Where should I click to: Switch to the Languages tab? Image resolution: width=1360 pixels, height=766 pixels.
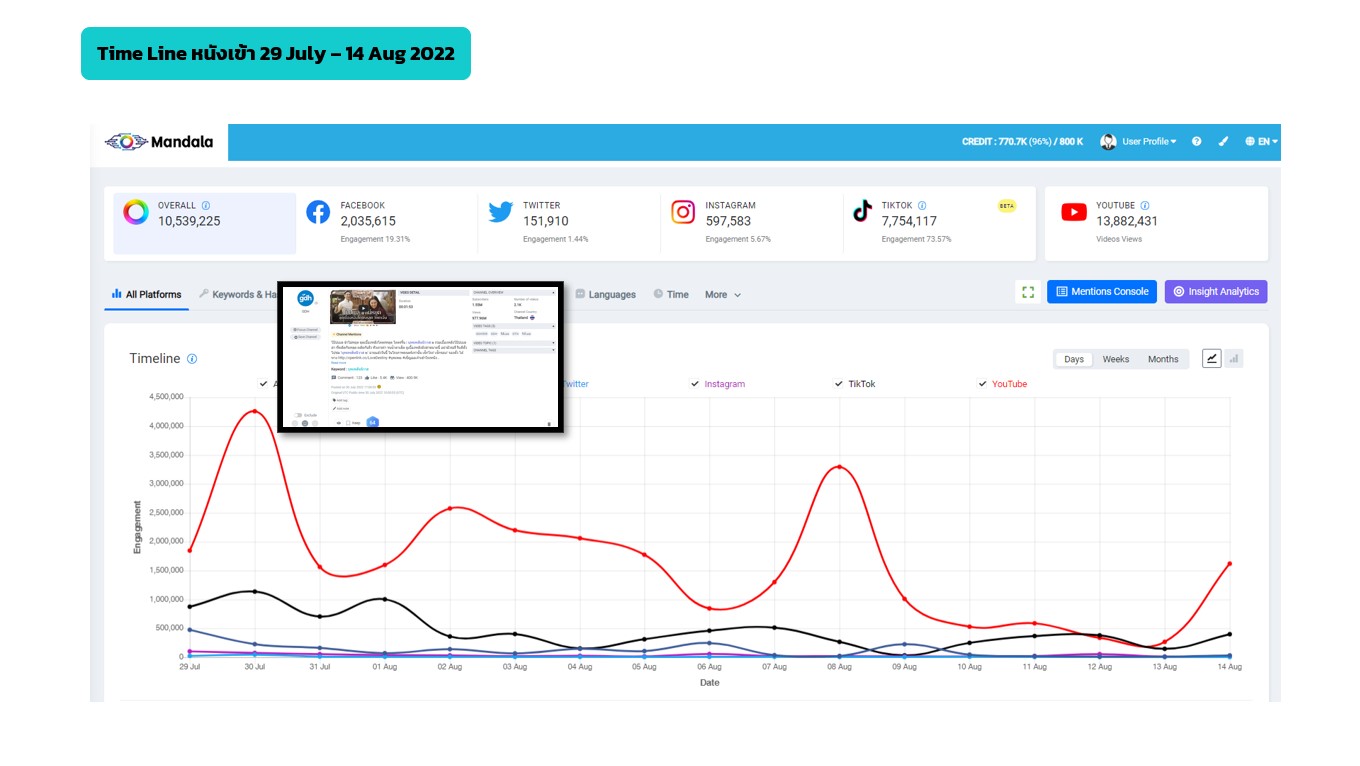605,295
